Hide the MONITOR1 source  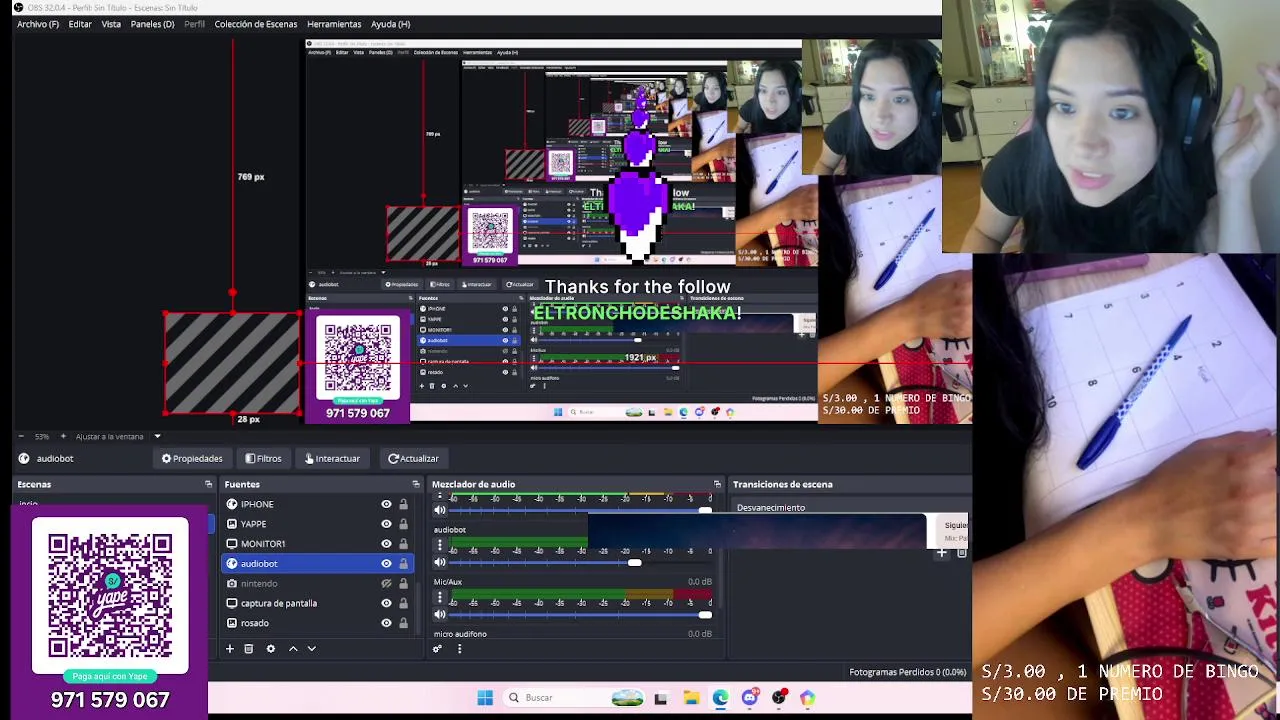(x=386, y=544)
